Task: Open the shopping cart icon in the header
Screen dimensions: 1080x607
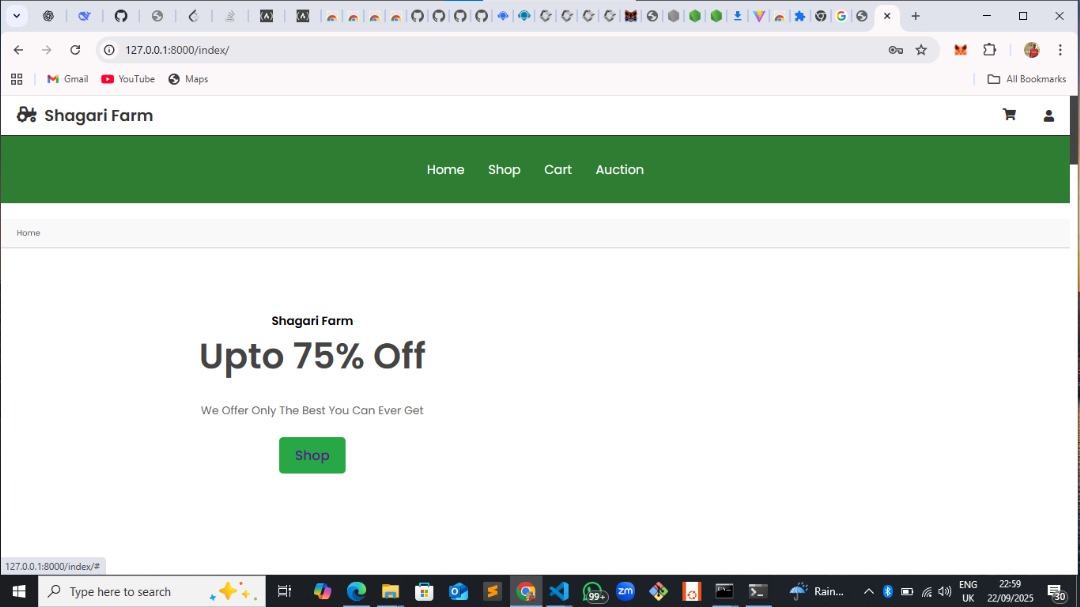Action: 1008,114
